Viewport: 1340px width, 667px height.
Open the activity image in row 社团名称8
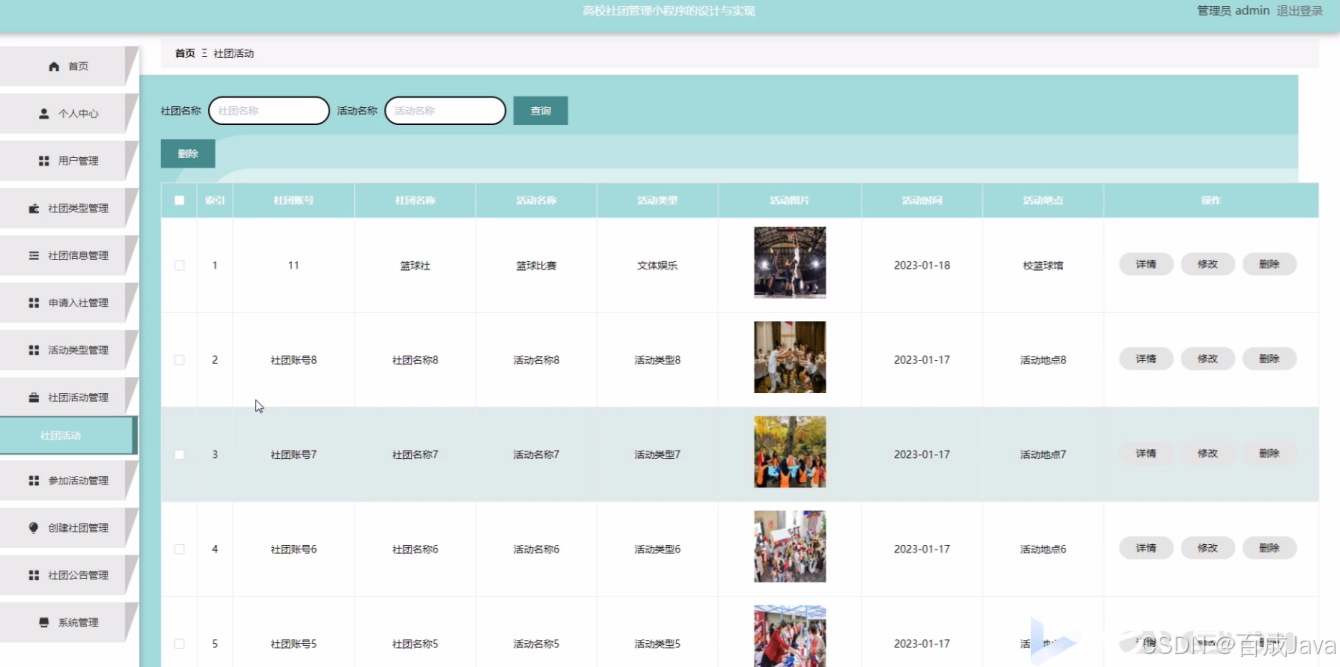click(790, 357)
